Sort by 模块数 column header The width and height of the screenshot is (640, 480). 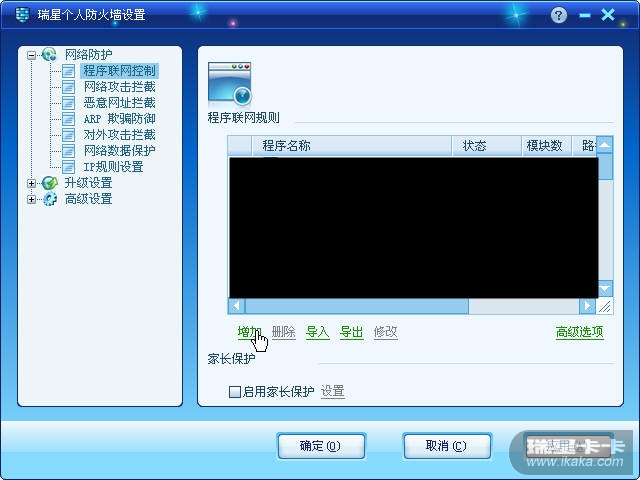[547, 146]
